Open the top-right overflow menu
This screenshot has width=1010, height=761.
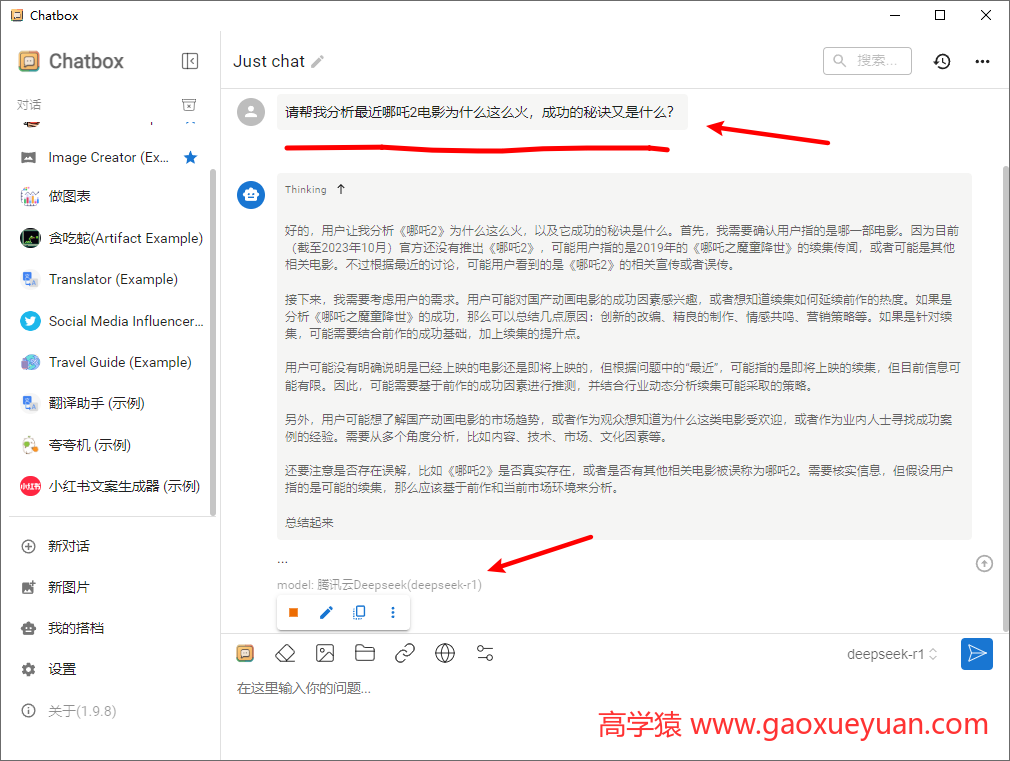click(x=982, y=61)
